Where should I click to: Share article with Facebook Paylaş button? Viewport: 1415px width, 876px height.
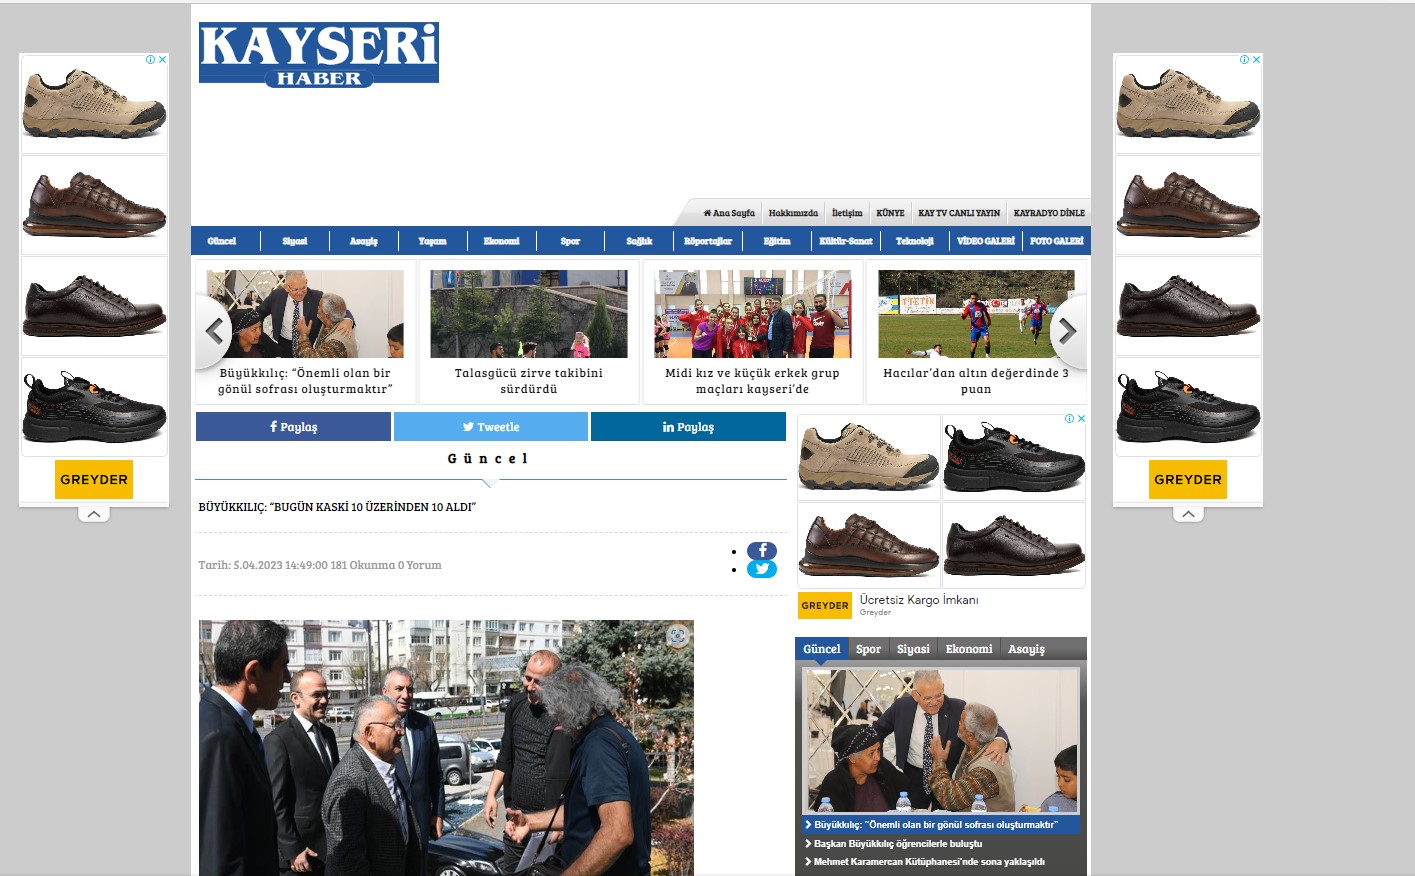coord(293,427)
